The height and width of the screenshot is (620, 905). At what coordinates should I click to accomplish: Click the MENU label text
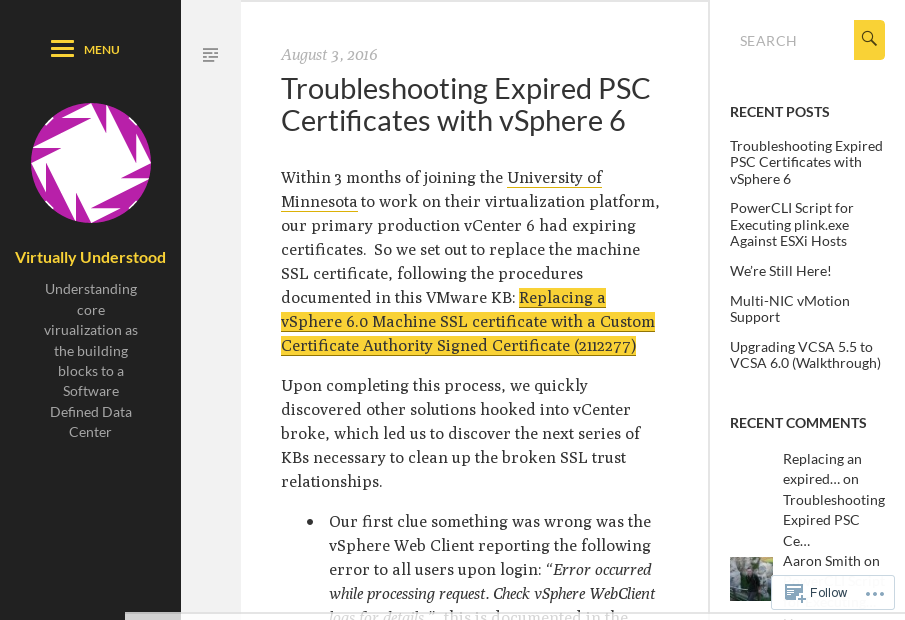click(102, 50)
